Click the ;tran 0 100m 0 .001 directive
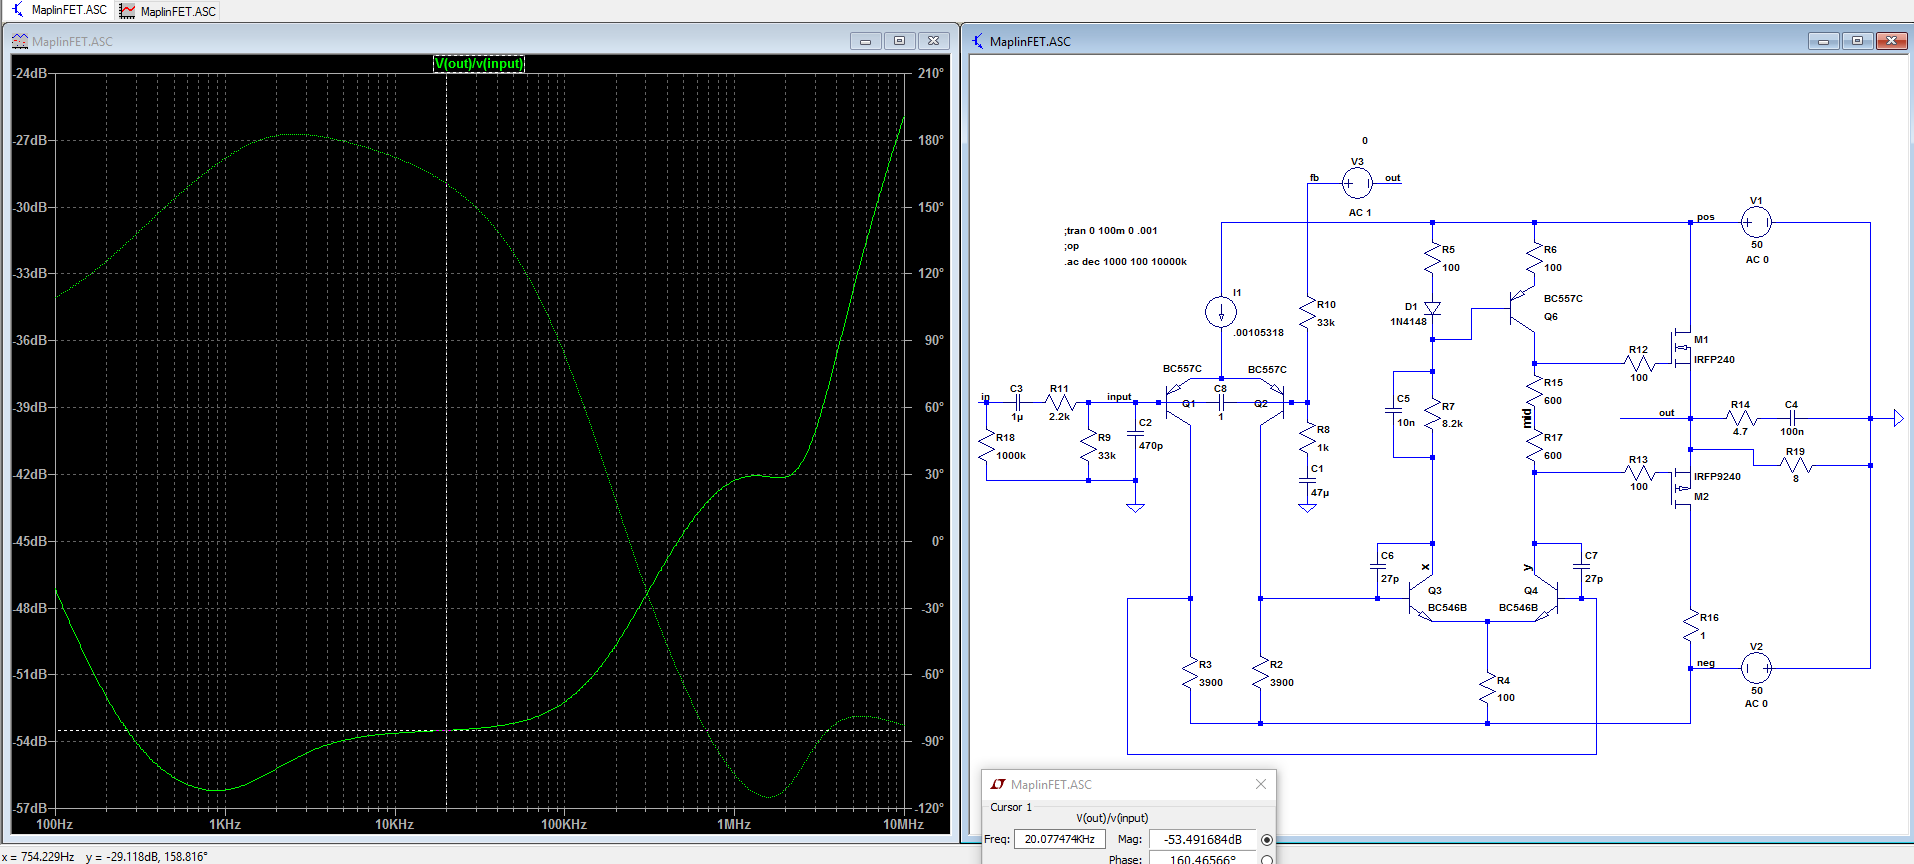1914x864 pixels. [x=1110, y=231]
